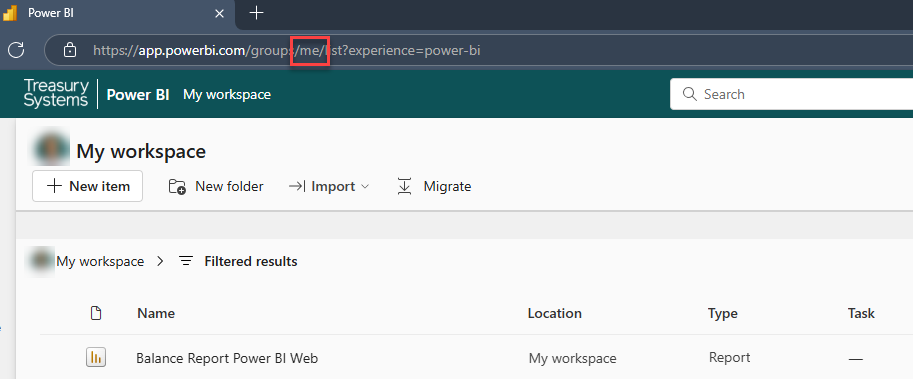Screen dimensions: 913x379
Task: Click the Migrate download icon
Action: pyautogui.click(x=404, y=186)
